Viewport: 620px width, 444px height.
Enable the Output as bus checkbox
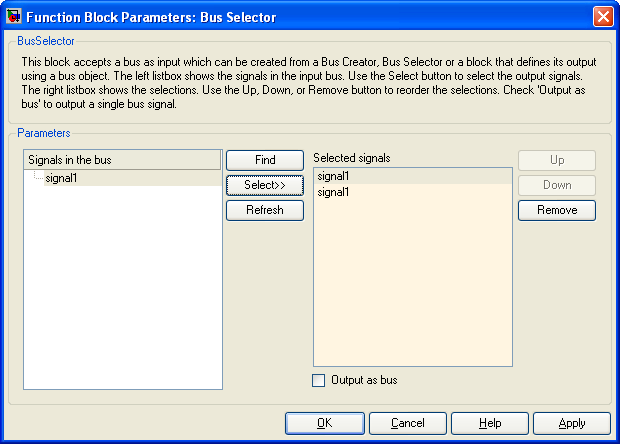coord(318,380)
